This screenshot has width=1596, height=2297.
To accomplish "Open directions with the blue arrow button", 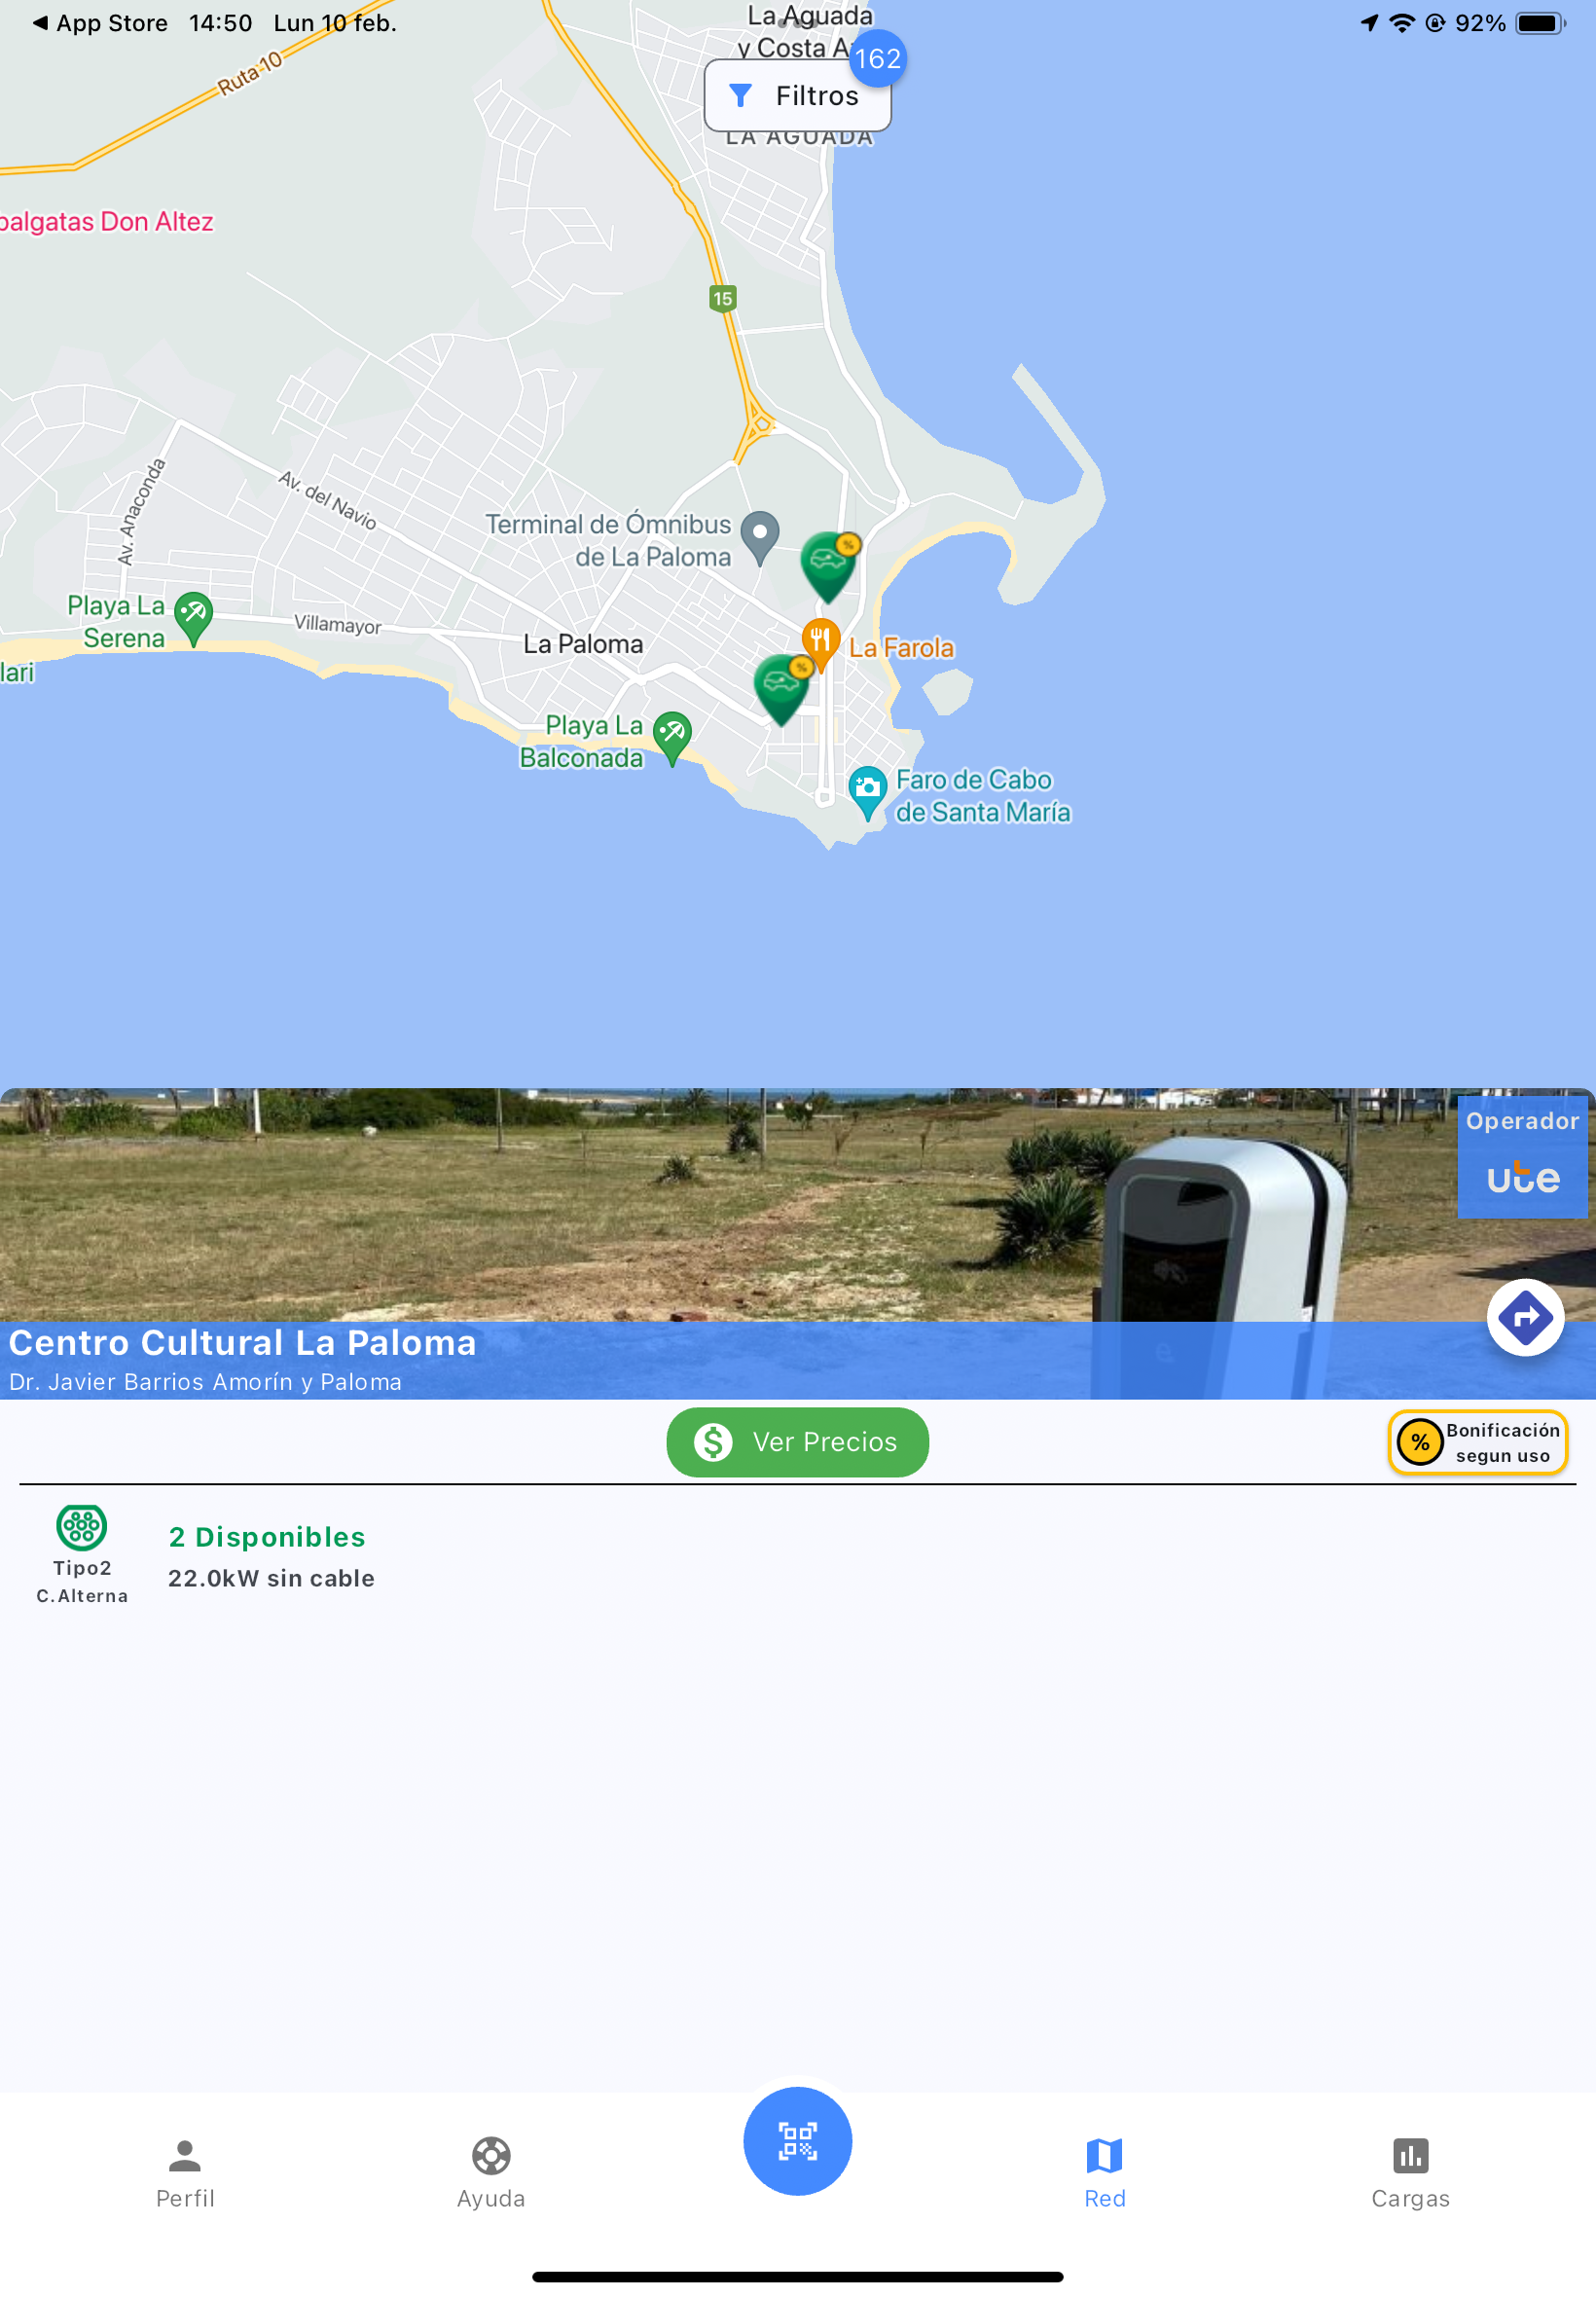I will (1525, 1317).
